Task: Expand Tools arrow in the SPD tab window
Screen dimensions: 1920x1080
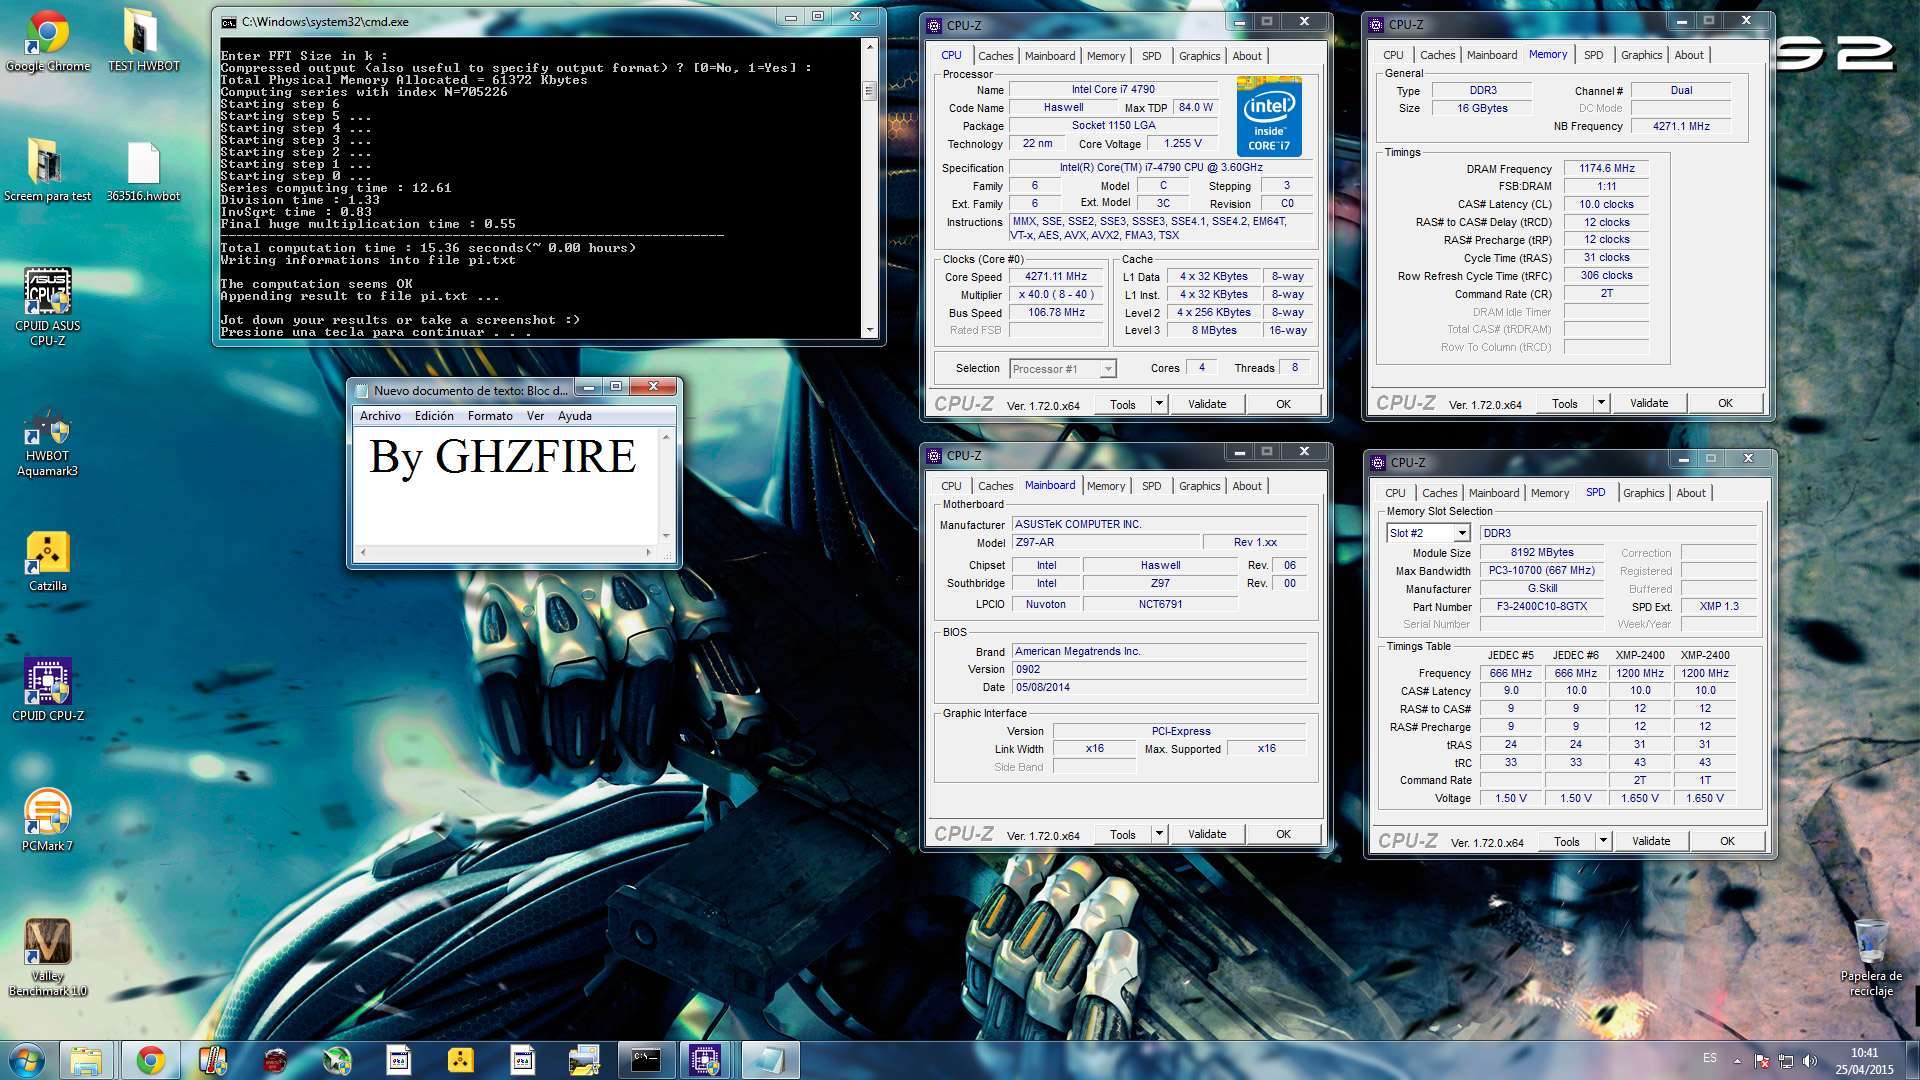Action: click(x=1603, y=841)
